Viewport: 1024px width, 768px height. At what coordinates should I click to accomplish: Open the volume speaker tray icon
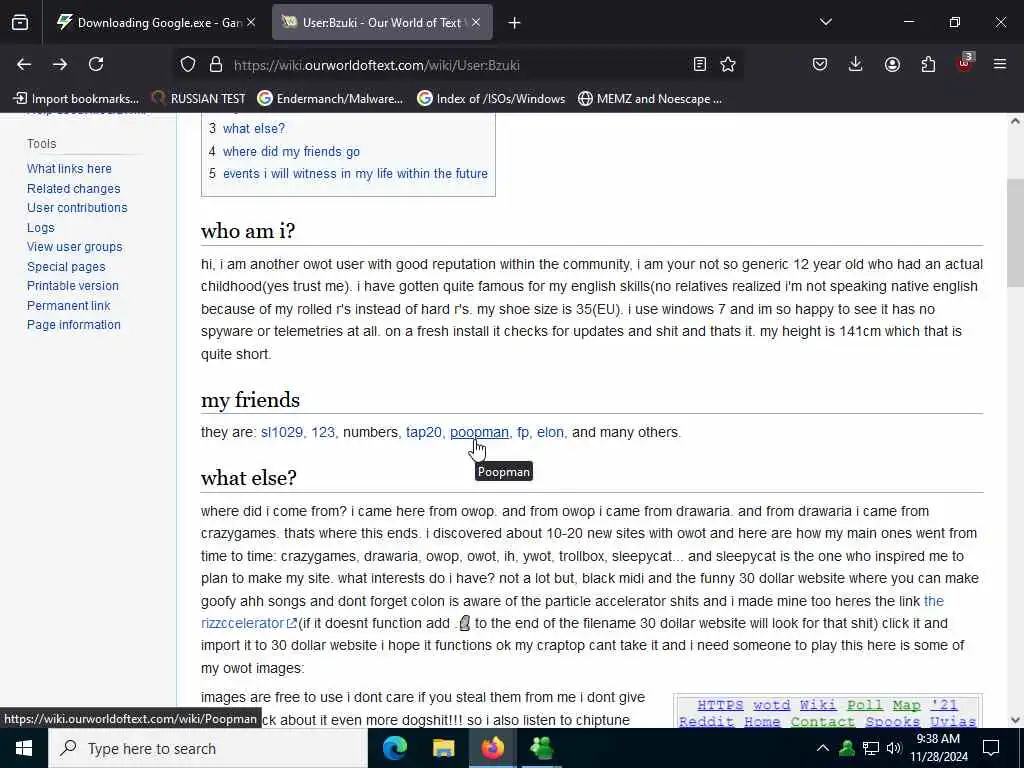(894, 748)
